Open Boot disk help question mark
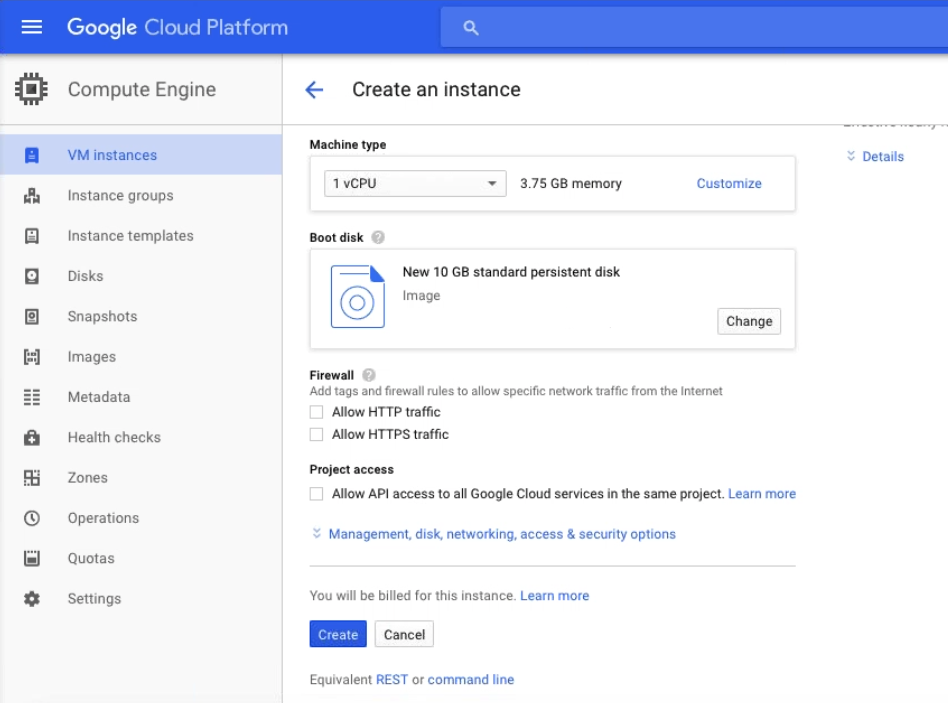Image resolution: width=949 pixels, height=703 pixels. (378, 238)
